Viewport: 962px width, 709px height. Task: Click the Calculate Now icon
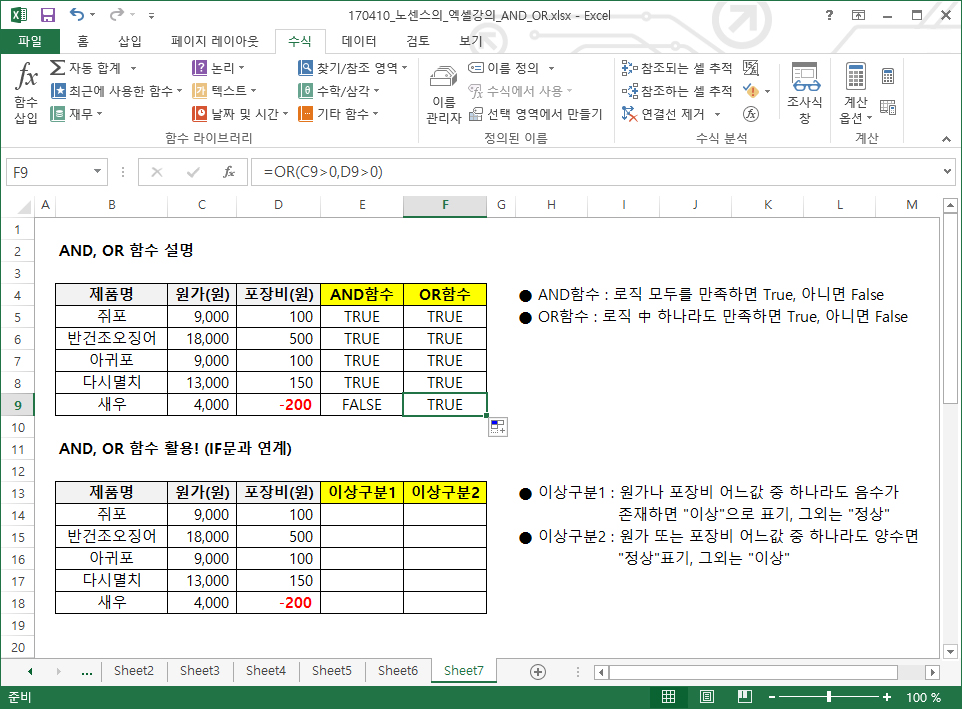point(888,77)
